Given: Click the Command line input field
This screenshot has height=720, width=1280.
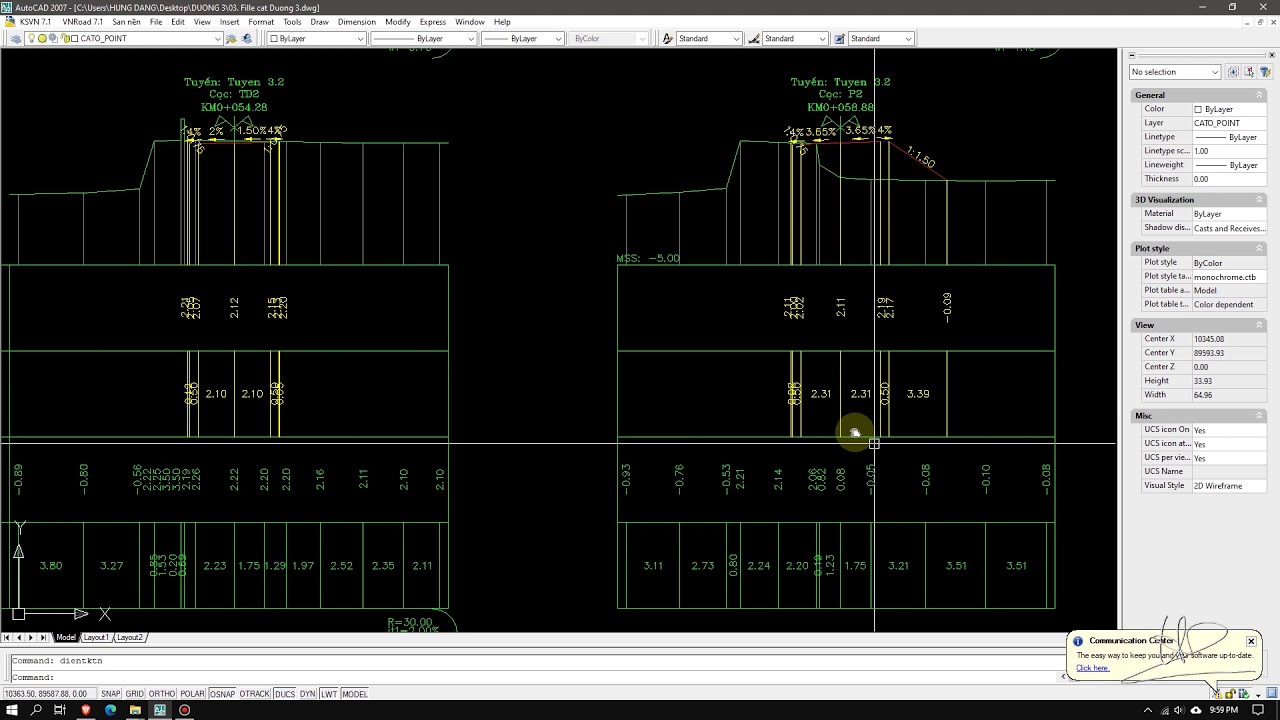Looking at the screenshot, I should click(560, 677).
